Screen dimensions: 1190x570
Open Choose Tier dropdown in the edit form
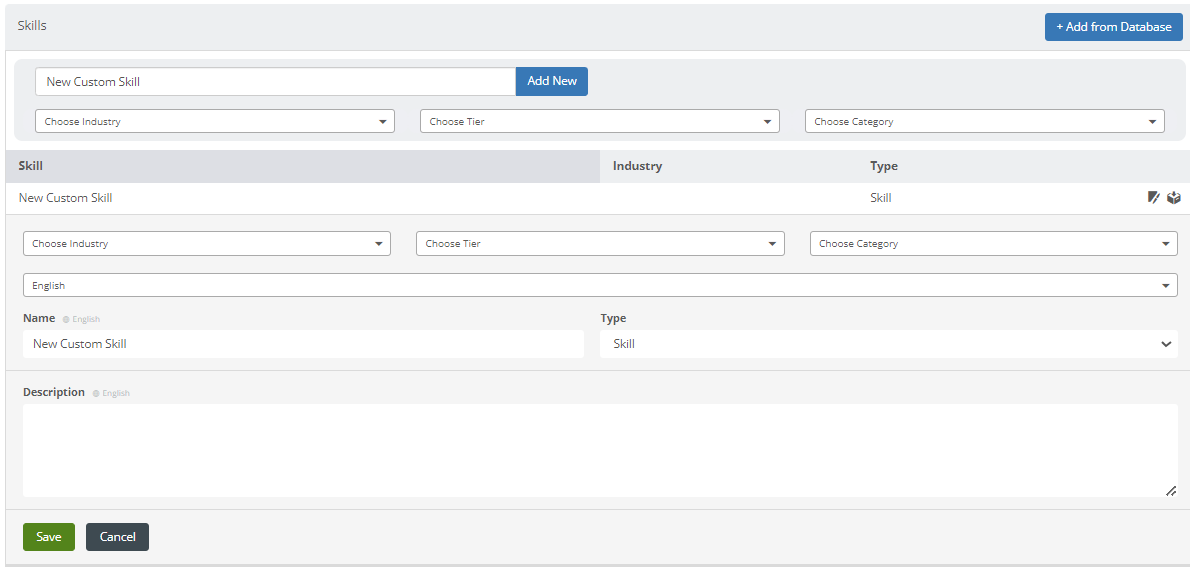[x=599, y=244]
